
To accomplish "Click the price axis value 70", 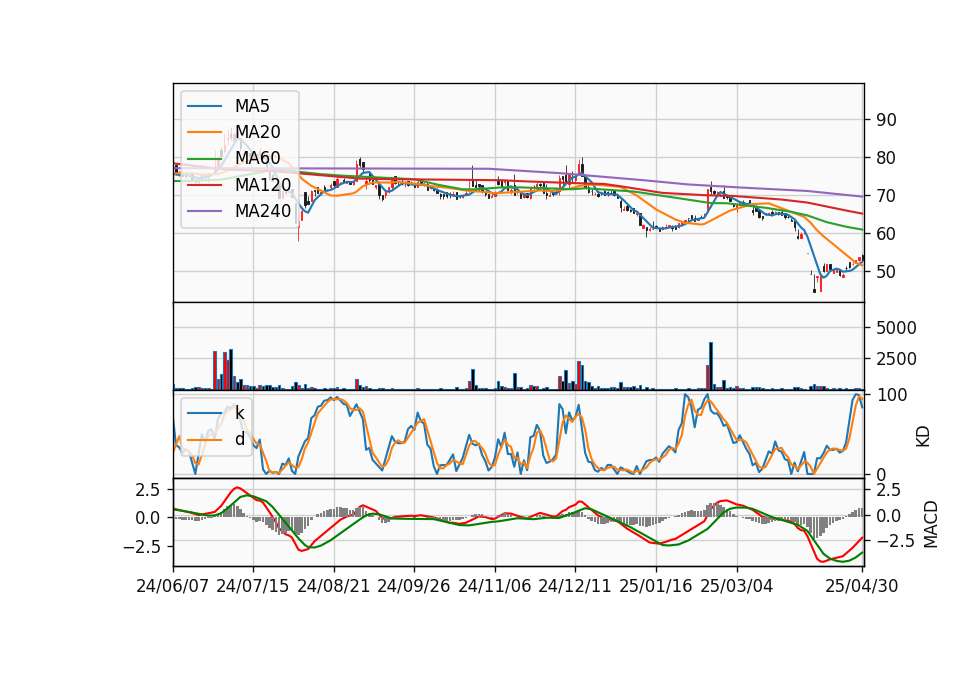I will [x=886, y=196].
